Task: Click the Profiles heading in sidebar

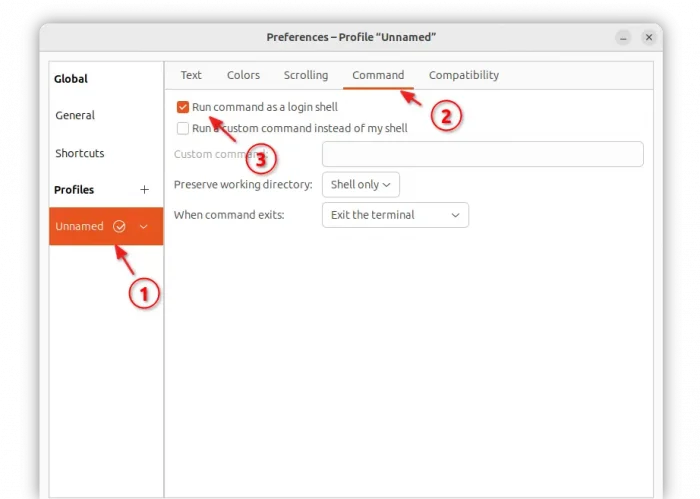Action: tap(74, 190)
